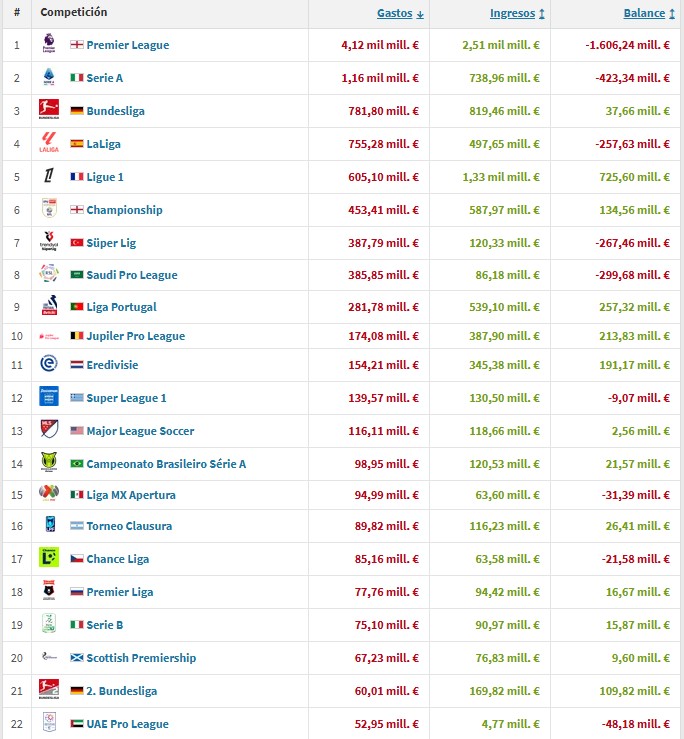Click the Saudi flag beside Saudi Pro League

click(x=77, y=275)
